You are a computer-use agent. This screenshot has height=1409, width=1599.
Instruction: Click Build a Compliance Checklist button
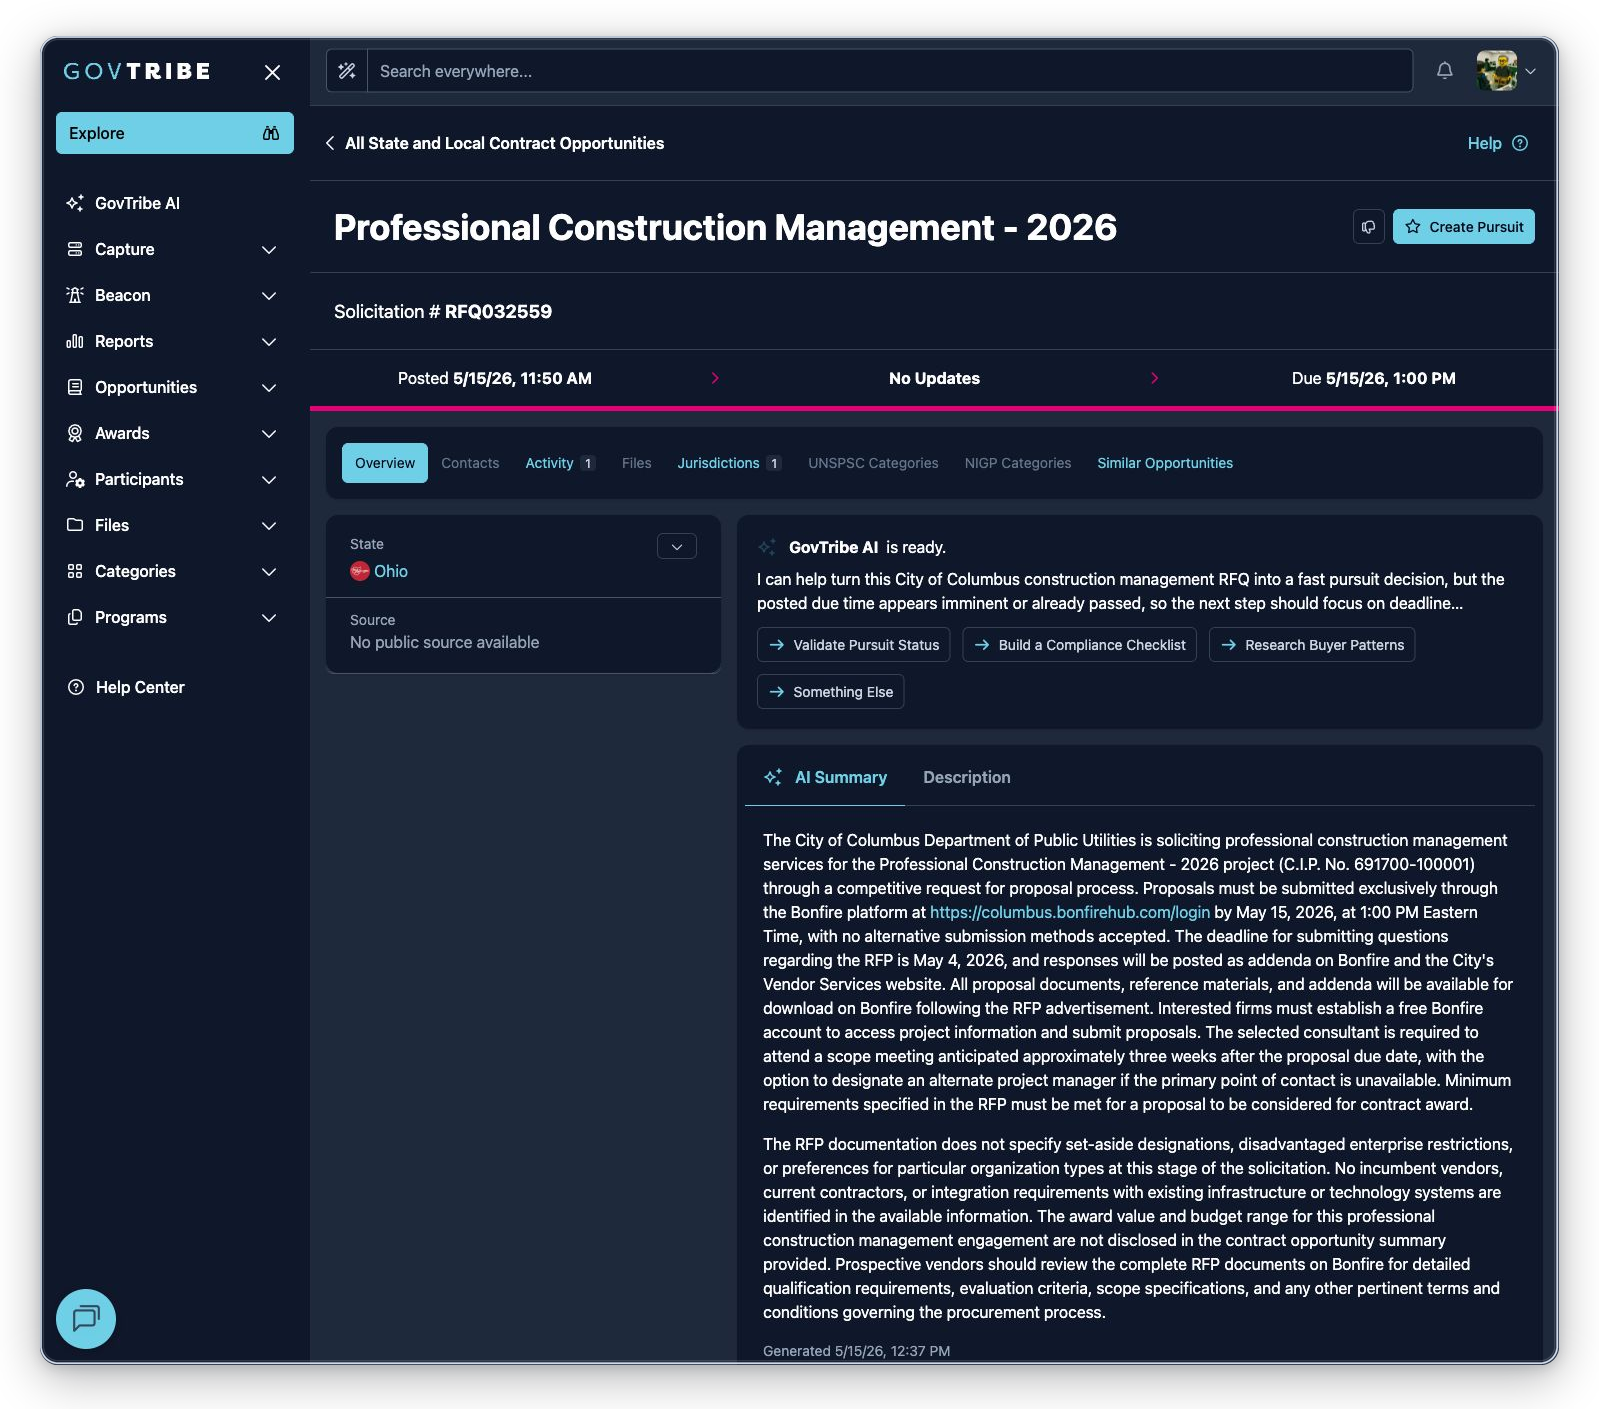click(x=1080, y=645)
